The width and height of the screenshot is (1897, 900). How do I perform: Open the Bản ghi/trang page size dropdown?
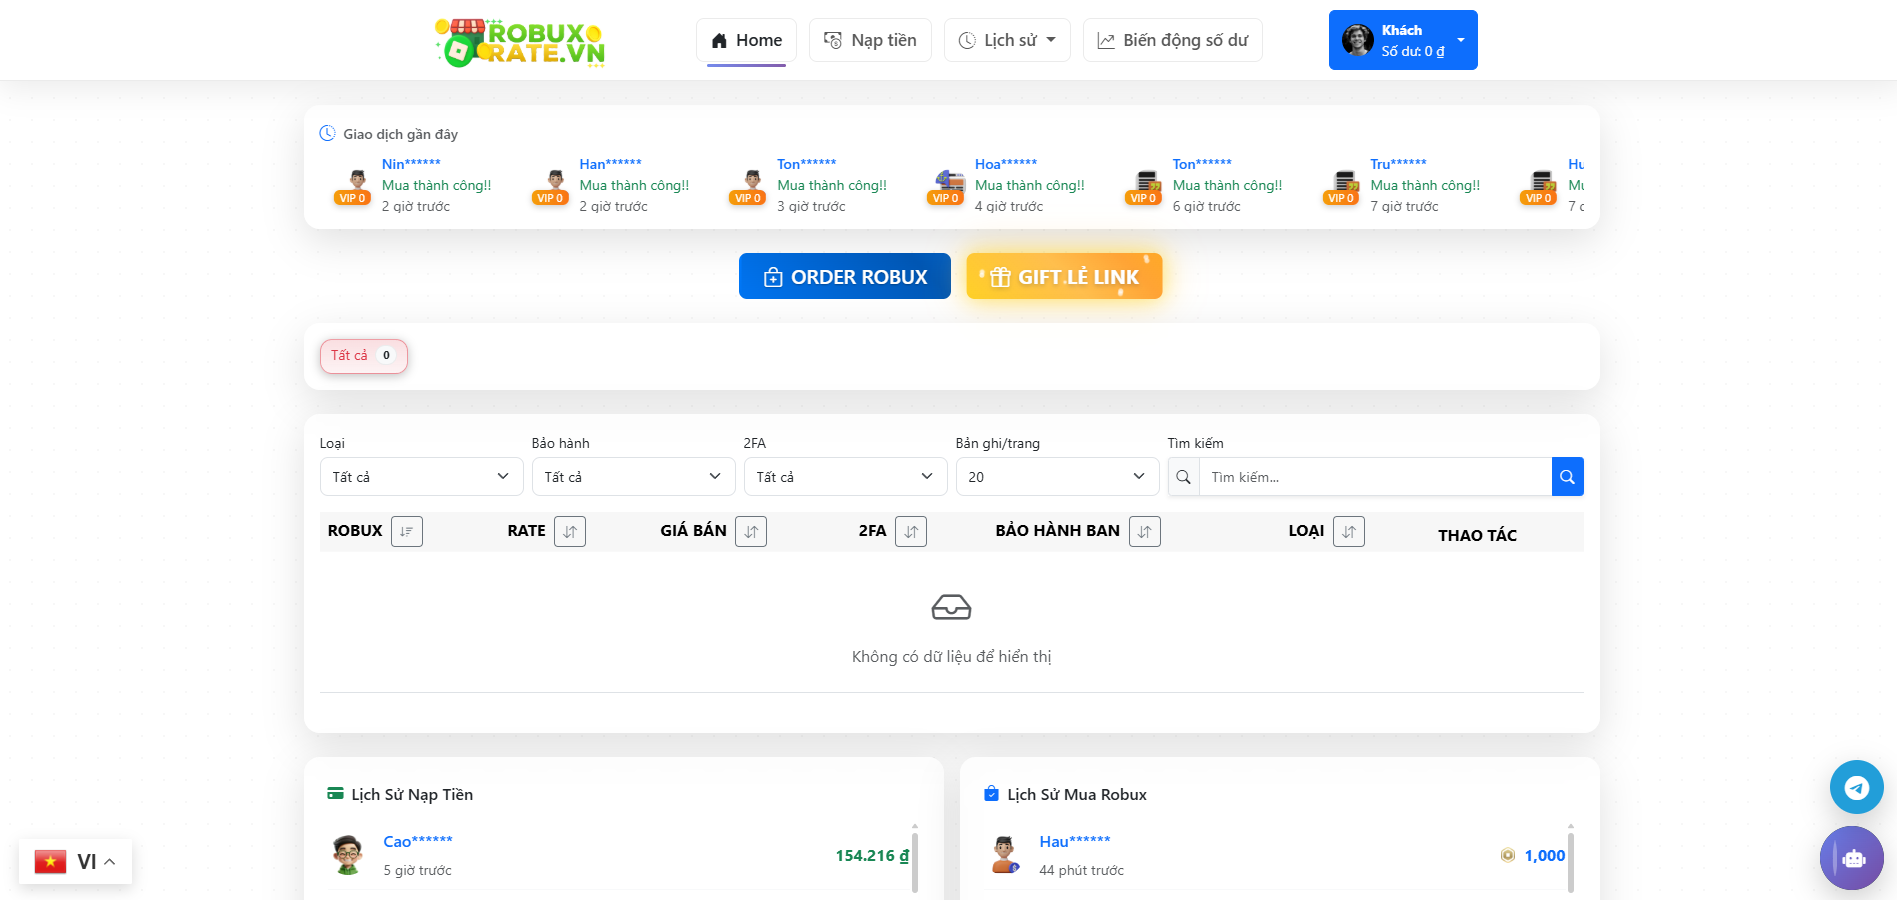point(1057,477)
